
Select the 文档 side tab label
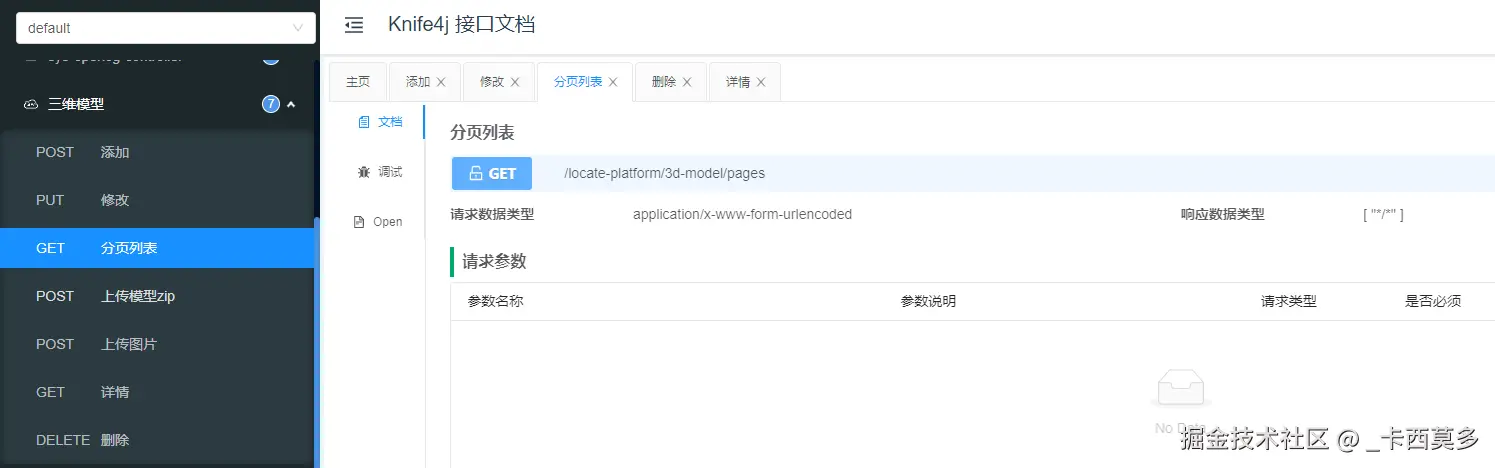[390, 122]
